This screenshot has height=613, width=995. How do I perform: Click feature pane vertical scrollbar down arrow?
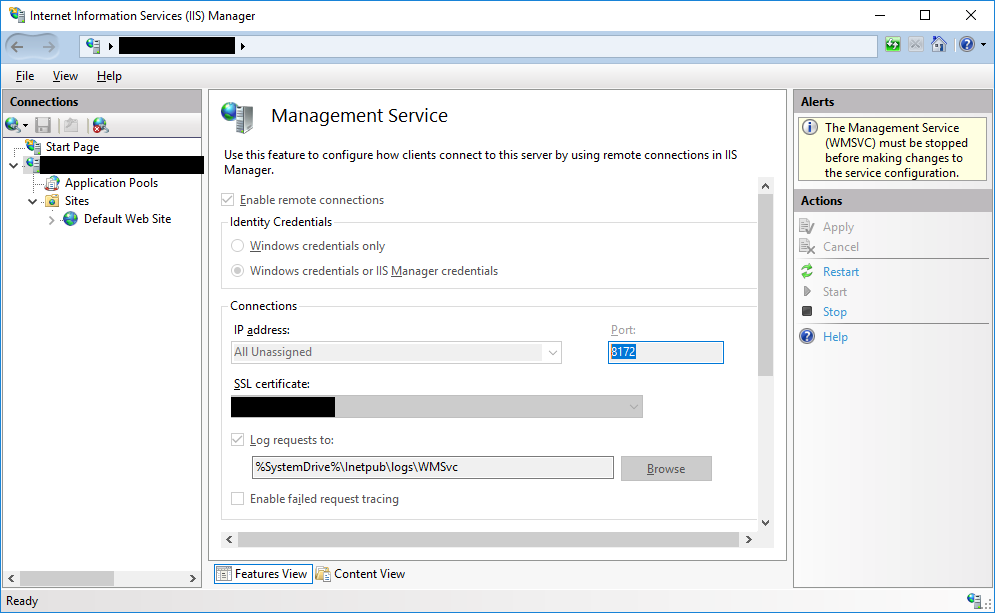point(765,523)
